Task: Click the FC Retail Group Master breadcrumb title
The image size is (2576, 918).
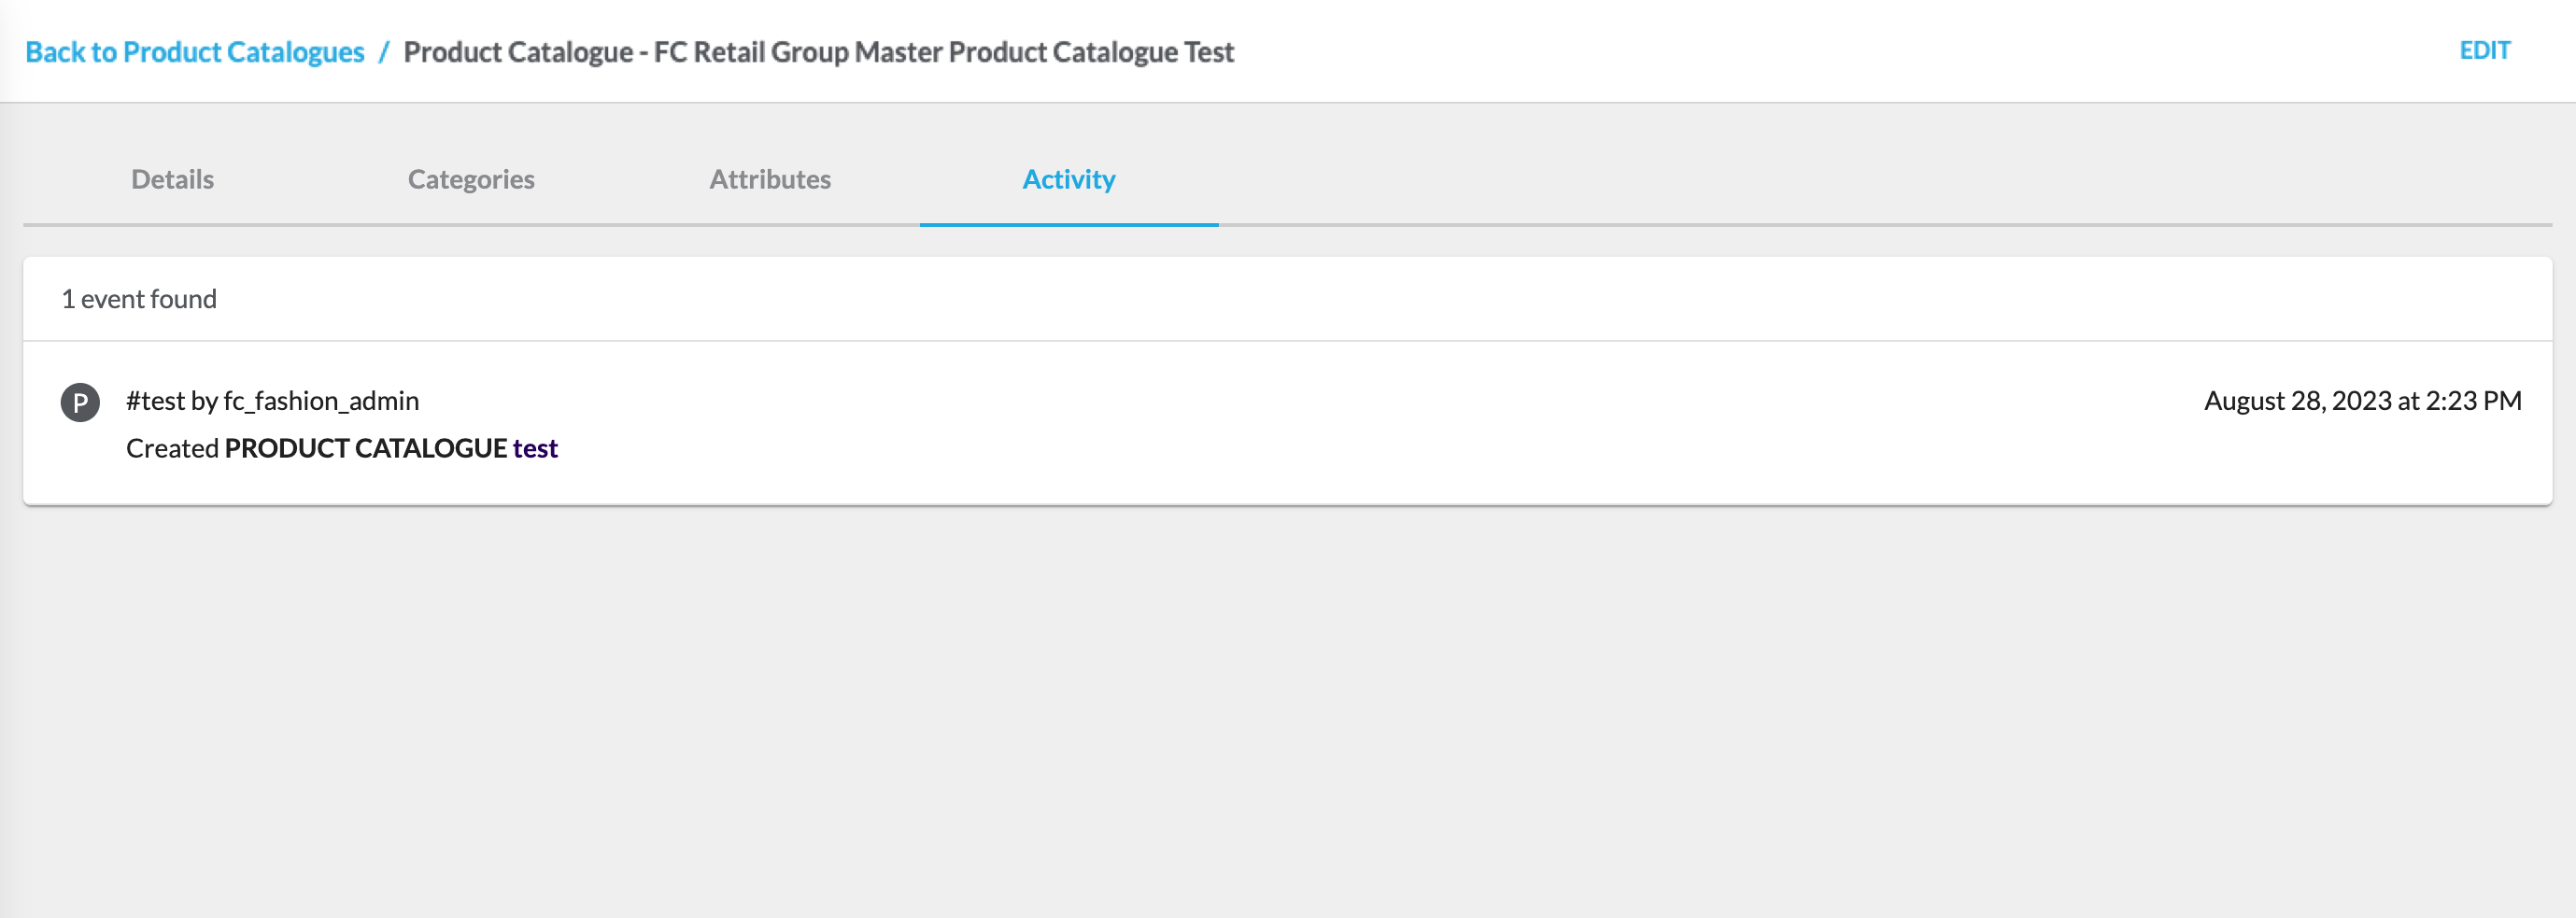Action: pyautogui.click(x=944, y=52)
